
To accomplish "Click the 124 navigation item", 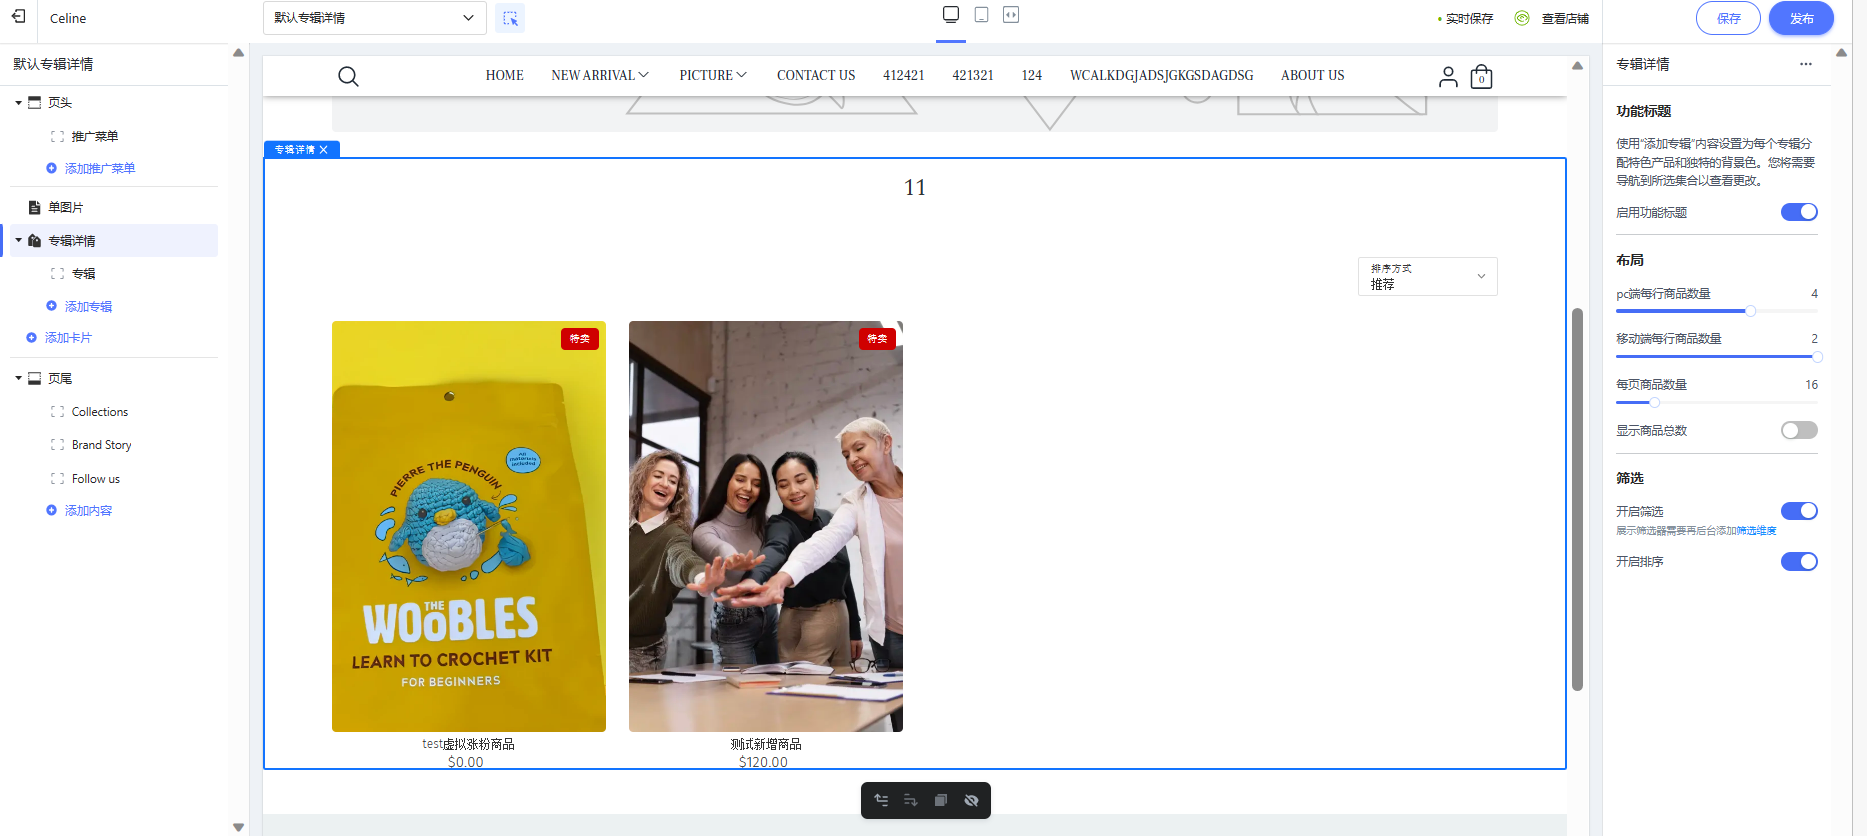I will click(1032, 75).
